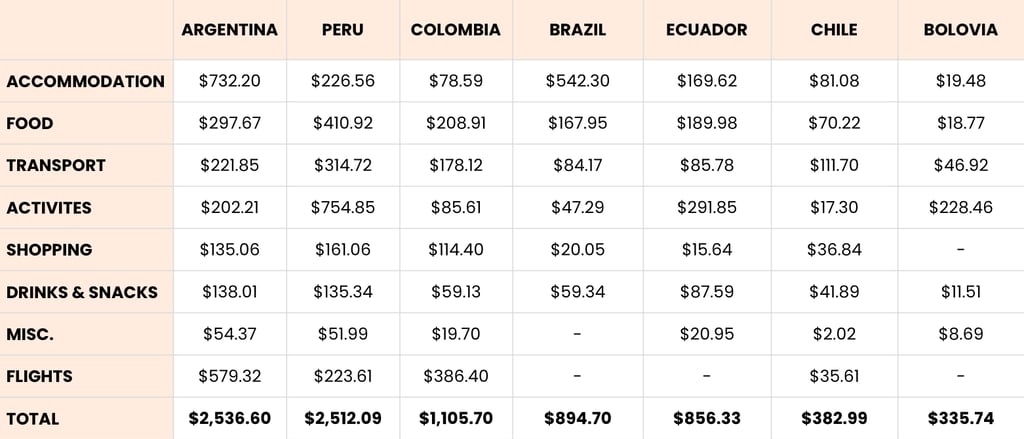Viewport: 1024px width, 439px height.
Task: Click Bolovia activities cell $228.46
Action: (x=961, y=208)
